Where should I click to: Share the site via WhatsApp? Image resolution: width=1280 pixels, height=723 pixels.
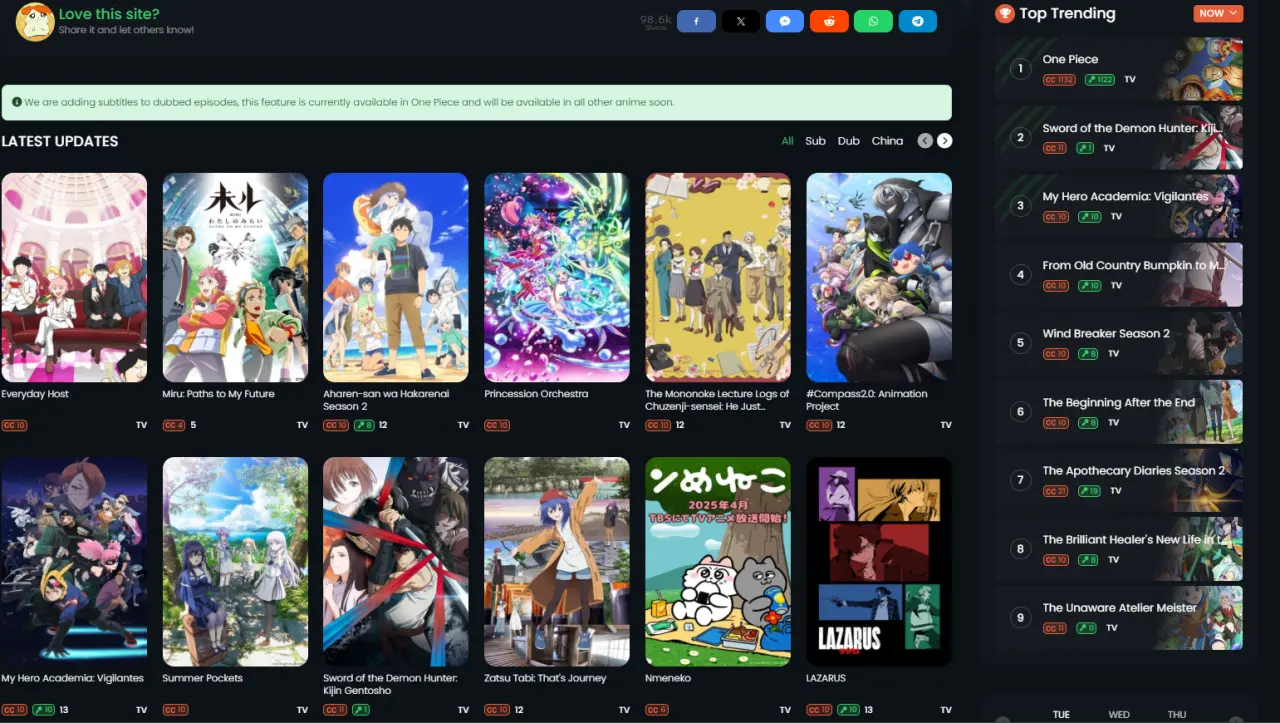(x=873, y=21)
